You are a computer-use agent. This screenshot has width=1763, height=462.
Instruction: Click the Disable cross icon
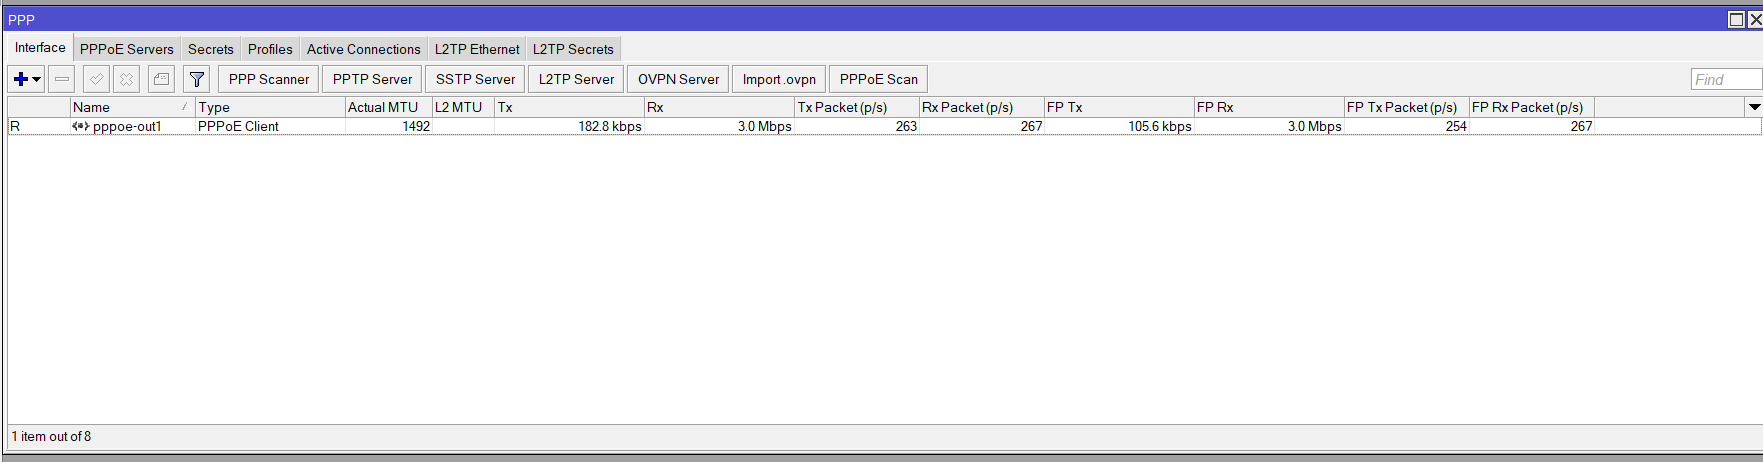(x=126, y=79)
